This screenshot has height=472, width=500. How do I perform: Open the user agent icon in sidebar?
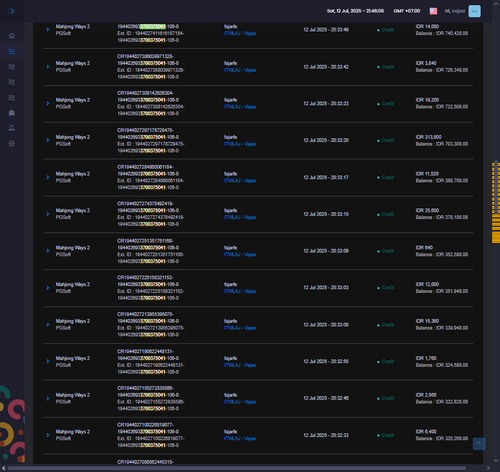(12, 128)
